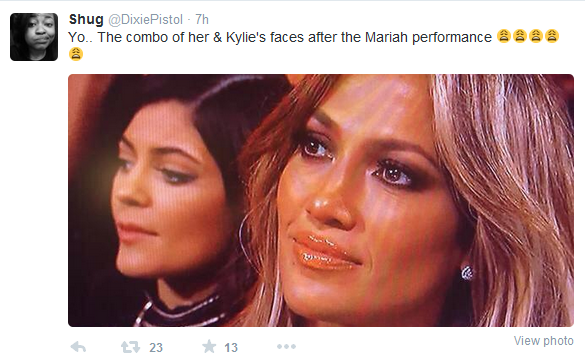Favorite the tweet with the star icon

click(x=209, y=346)
